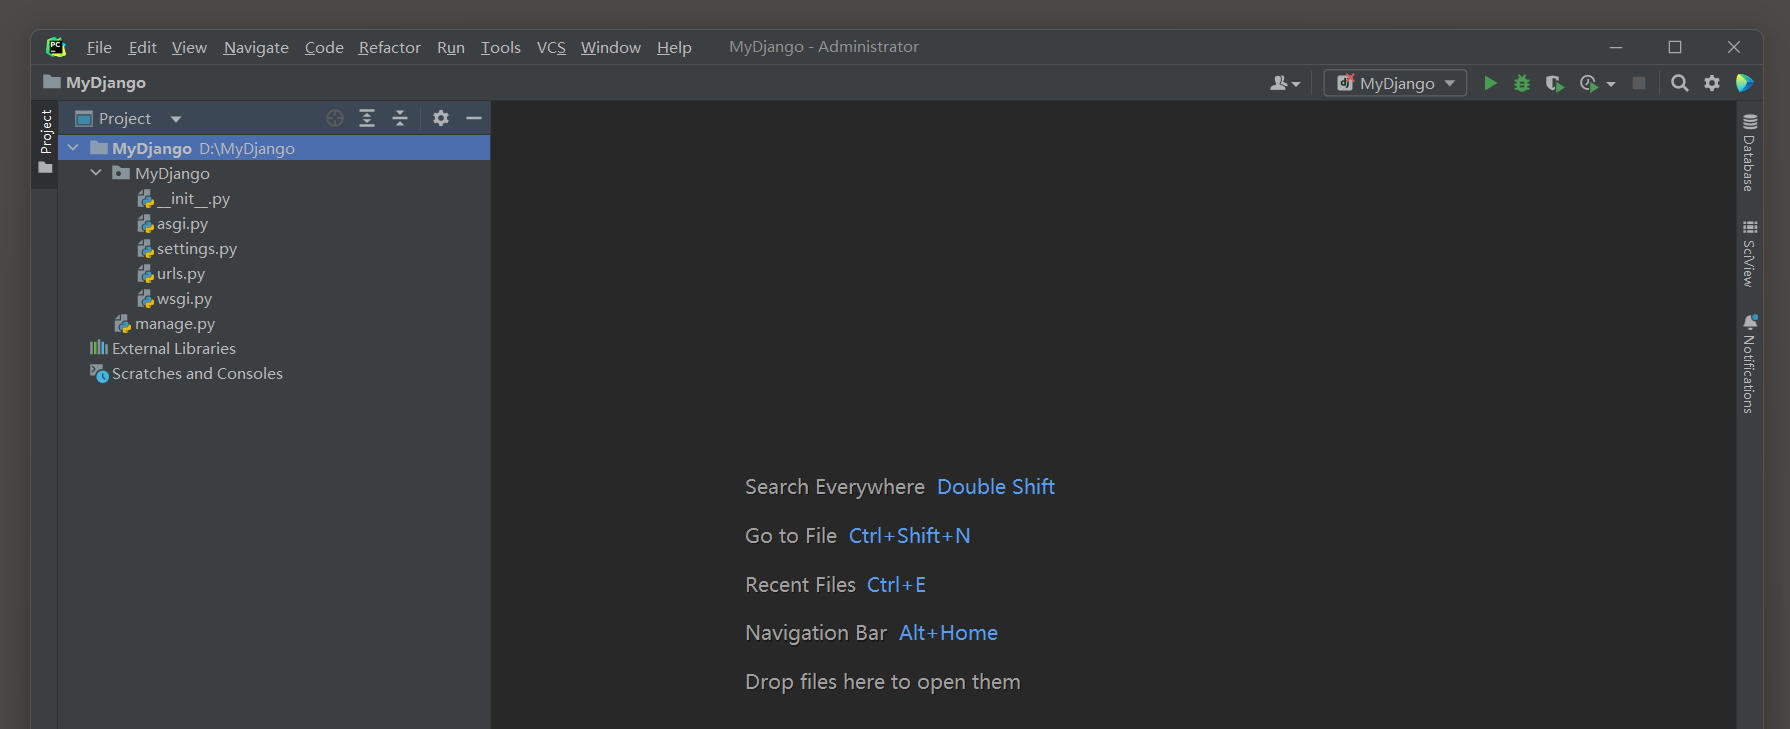Open Code With Me user icon
Viewport: 1790px width, 729px height.
[x=1285, y=83]
